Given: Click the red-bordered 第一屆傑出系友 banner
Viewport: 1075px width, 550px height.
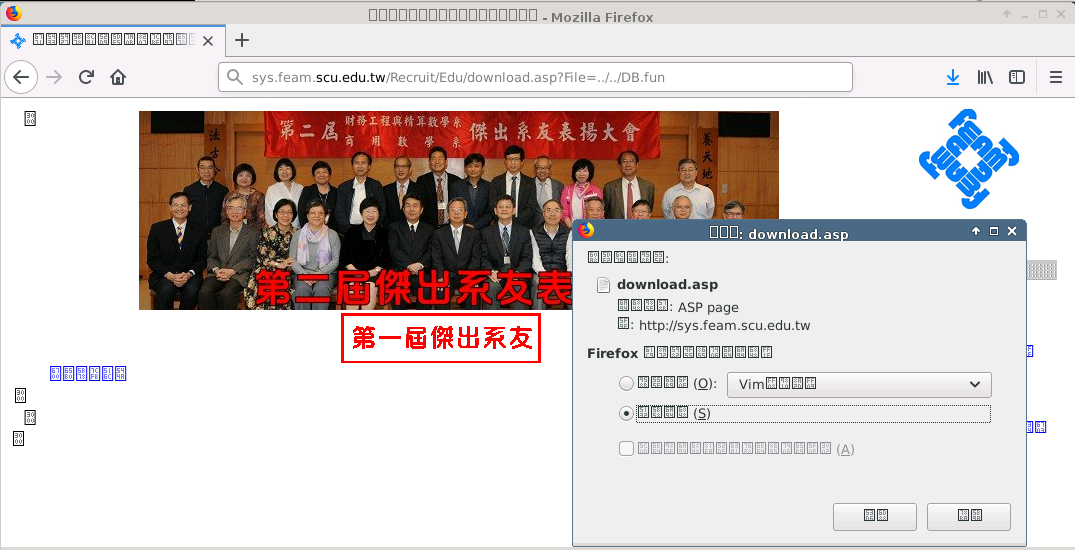Looking at the screenshot, I should pos(441,338).
